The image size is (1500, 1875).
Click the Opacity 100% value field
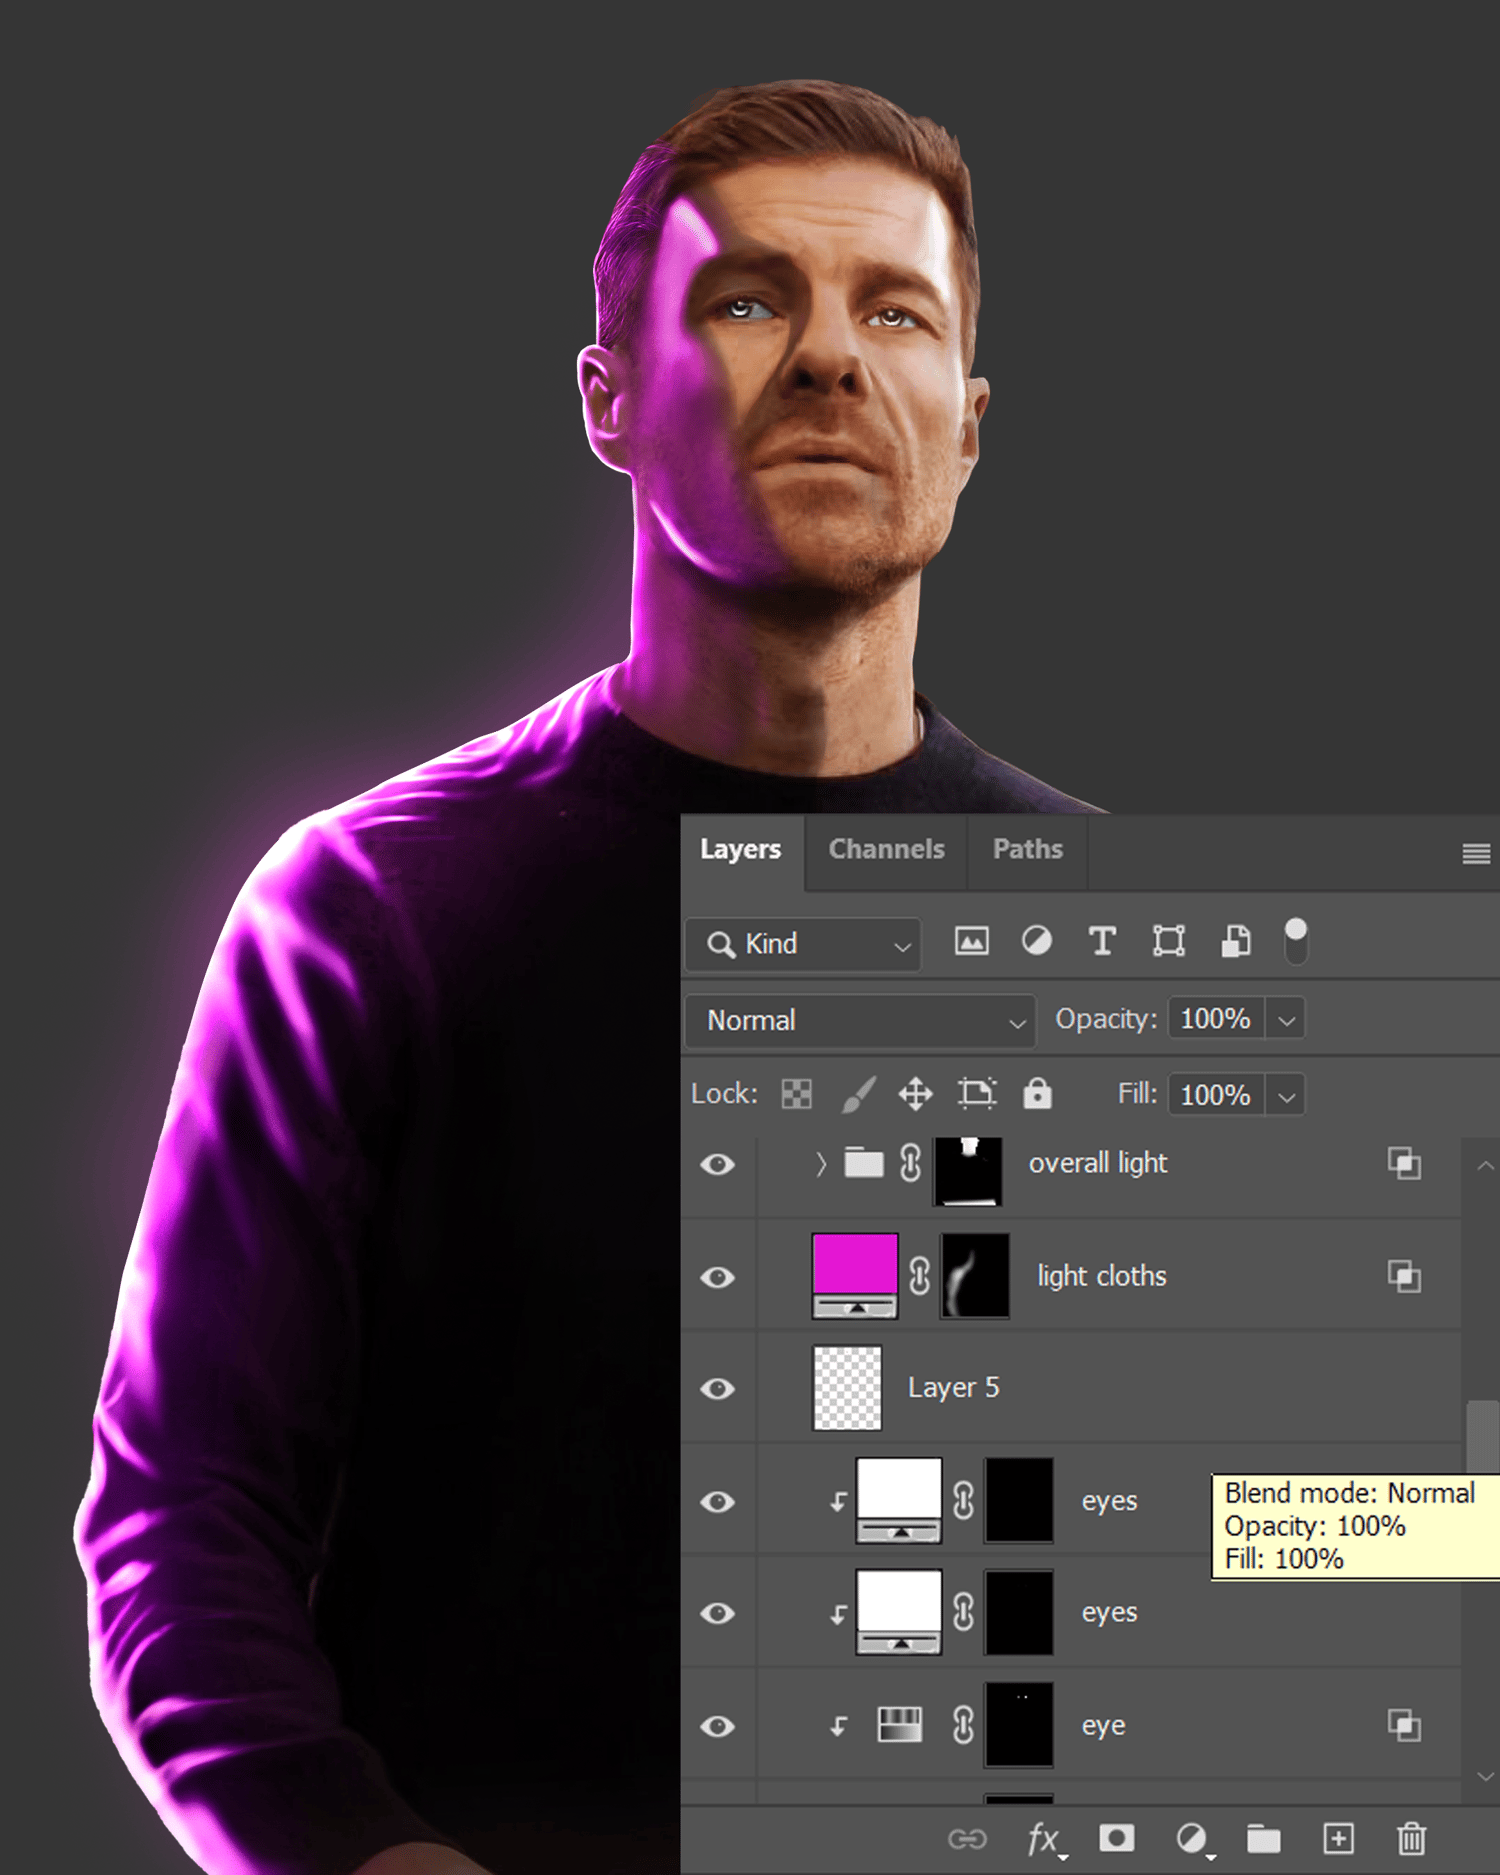click(x=1216, y=1019)
